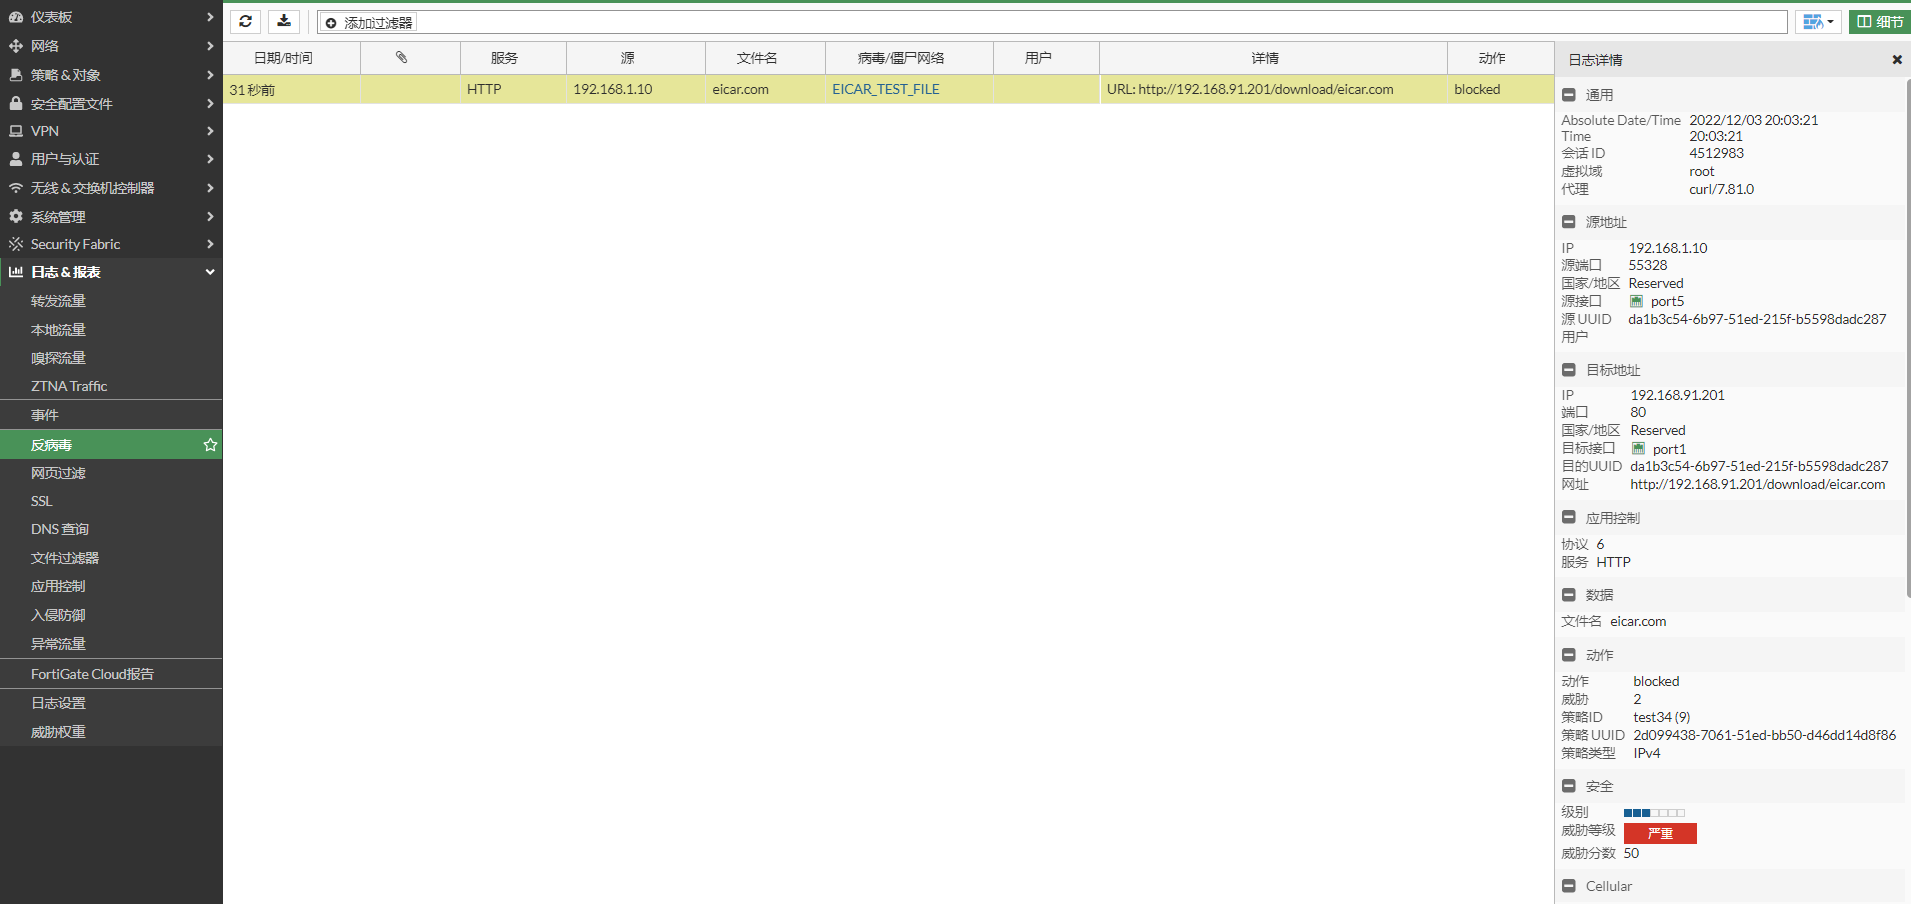Click the 严重 threat level badge
Viewport: 1911px width, 904px height.
point(1659,833)
